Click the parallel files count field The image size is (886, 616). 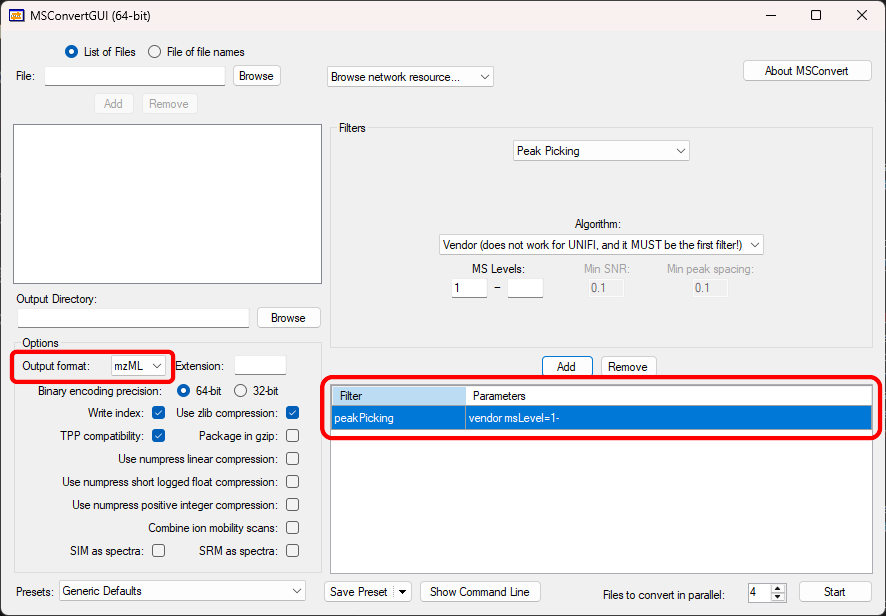(x=759, y=592)
